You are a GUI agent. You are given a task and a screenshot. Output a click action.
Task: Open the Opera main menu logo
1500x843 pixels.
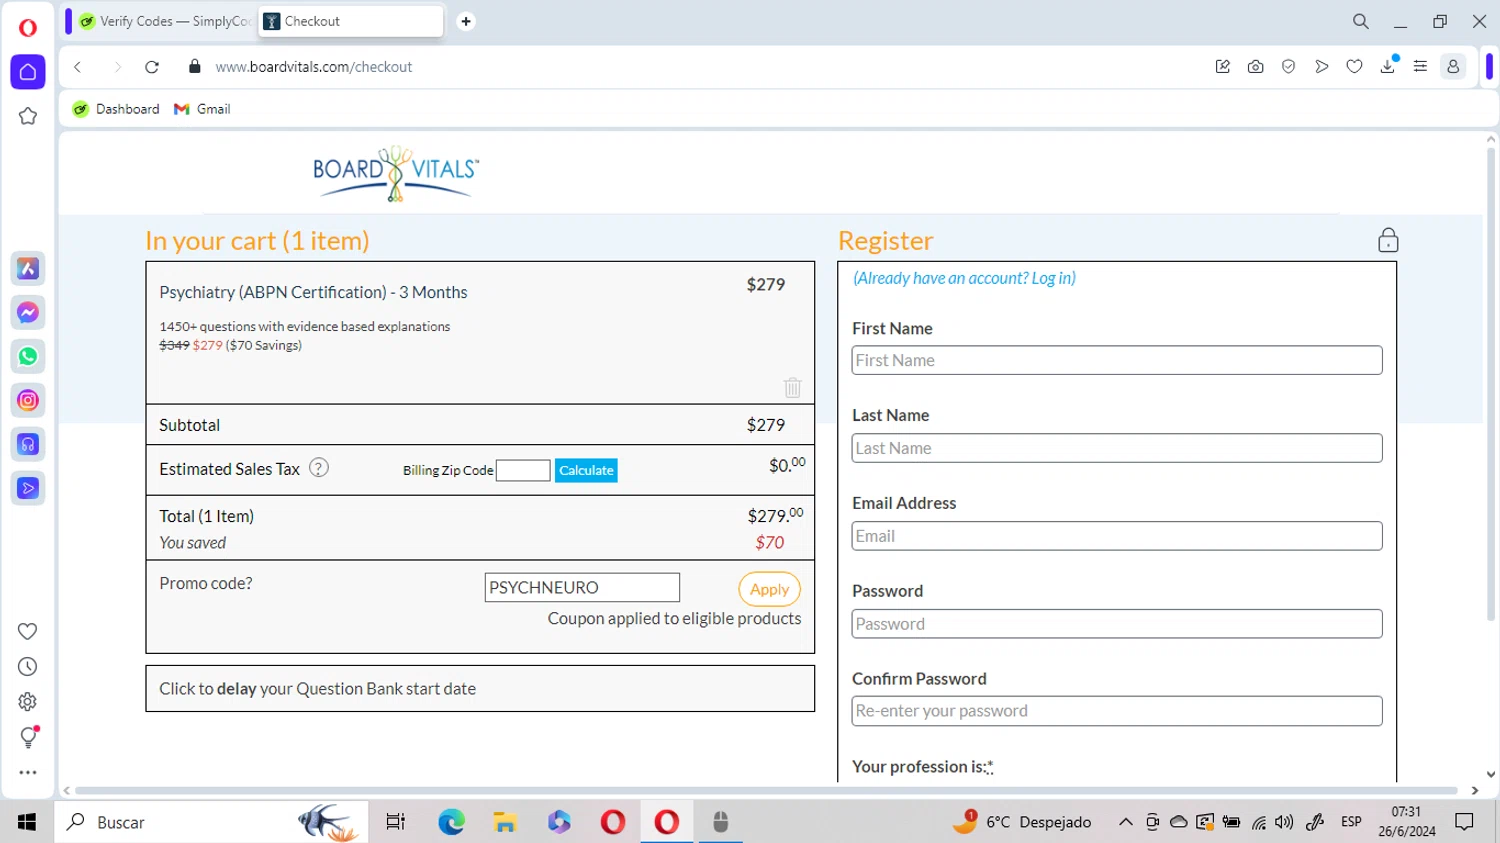28,28
